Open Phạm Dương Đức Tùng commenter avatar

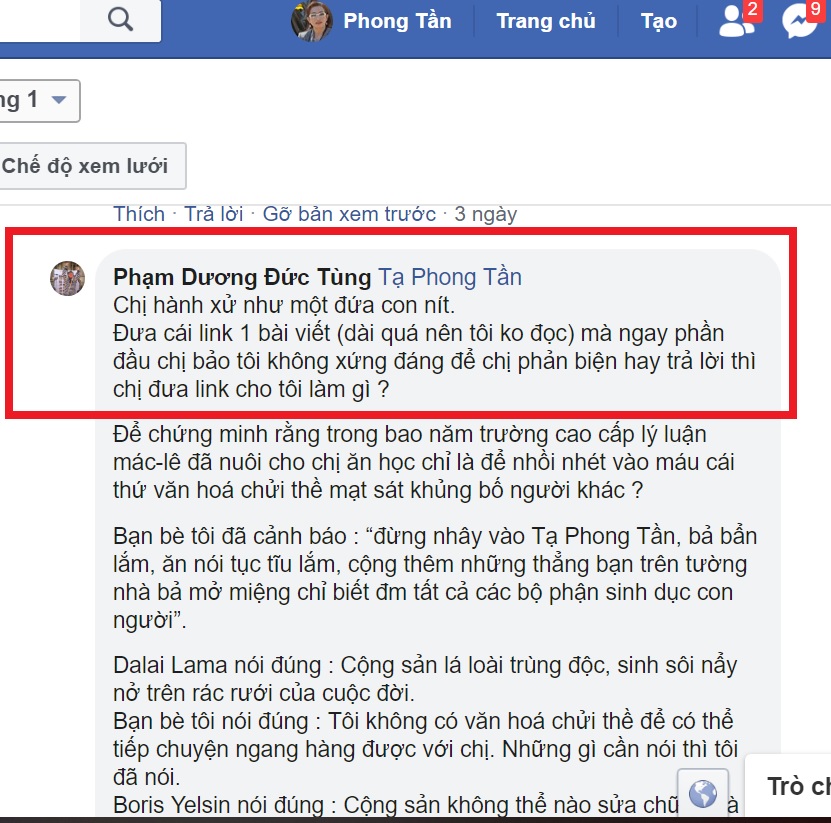(x=67, y=278)
